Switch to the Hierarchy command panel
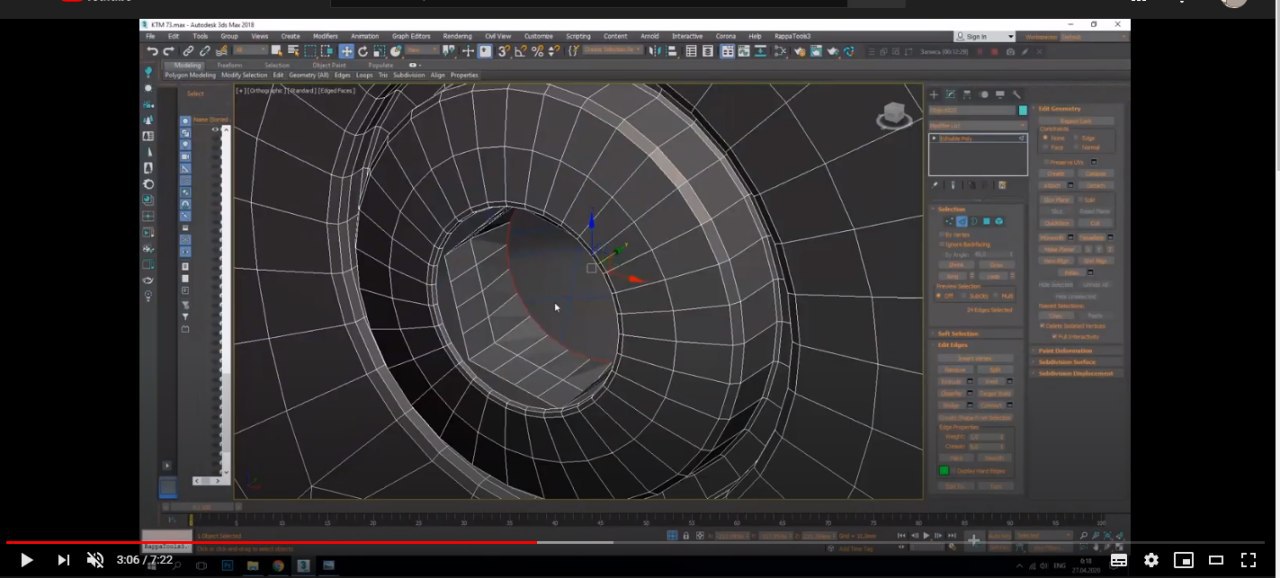This screenshot has width=1280, height=578. click(x=967, y=94)
